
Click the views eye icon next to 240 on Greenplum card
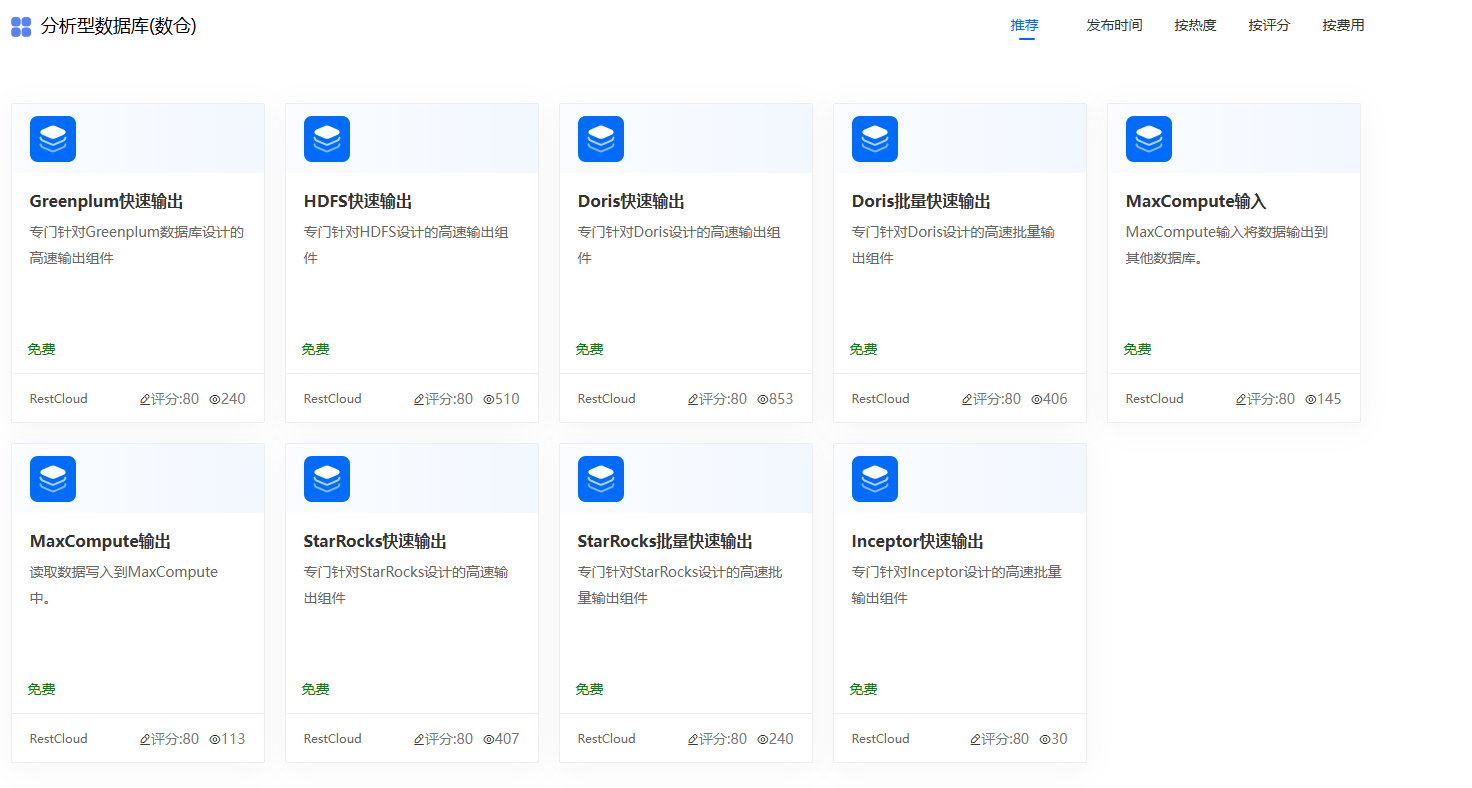[x=214, y=399]
